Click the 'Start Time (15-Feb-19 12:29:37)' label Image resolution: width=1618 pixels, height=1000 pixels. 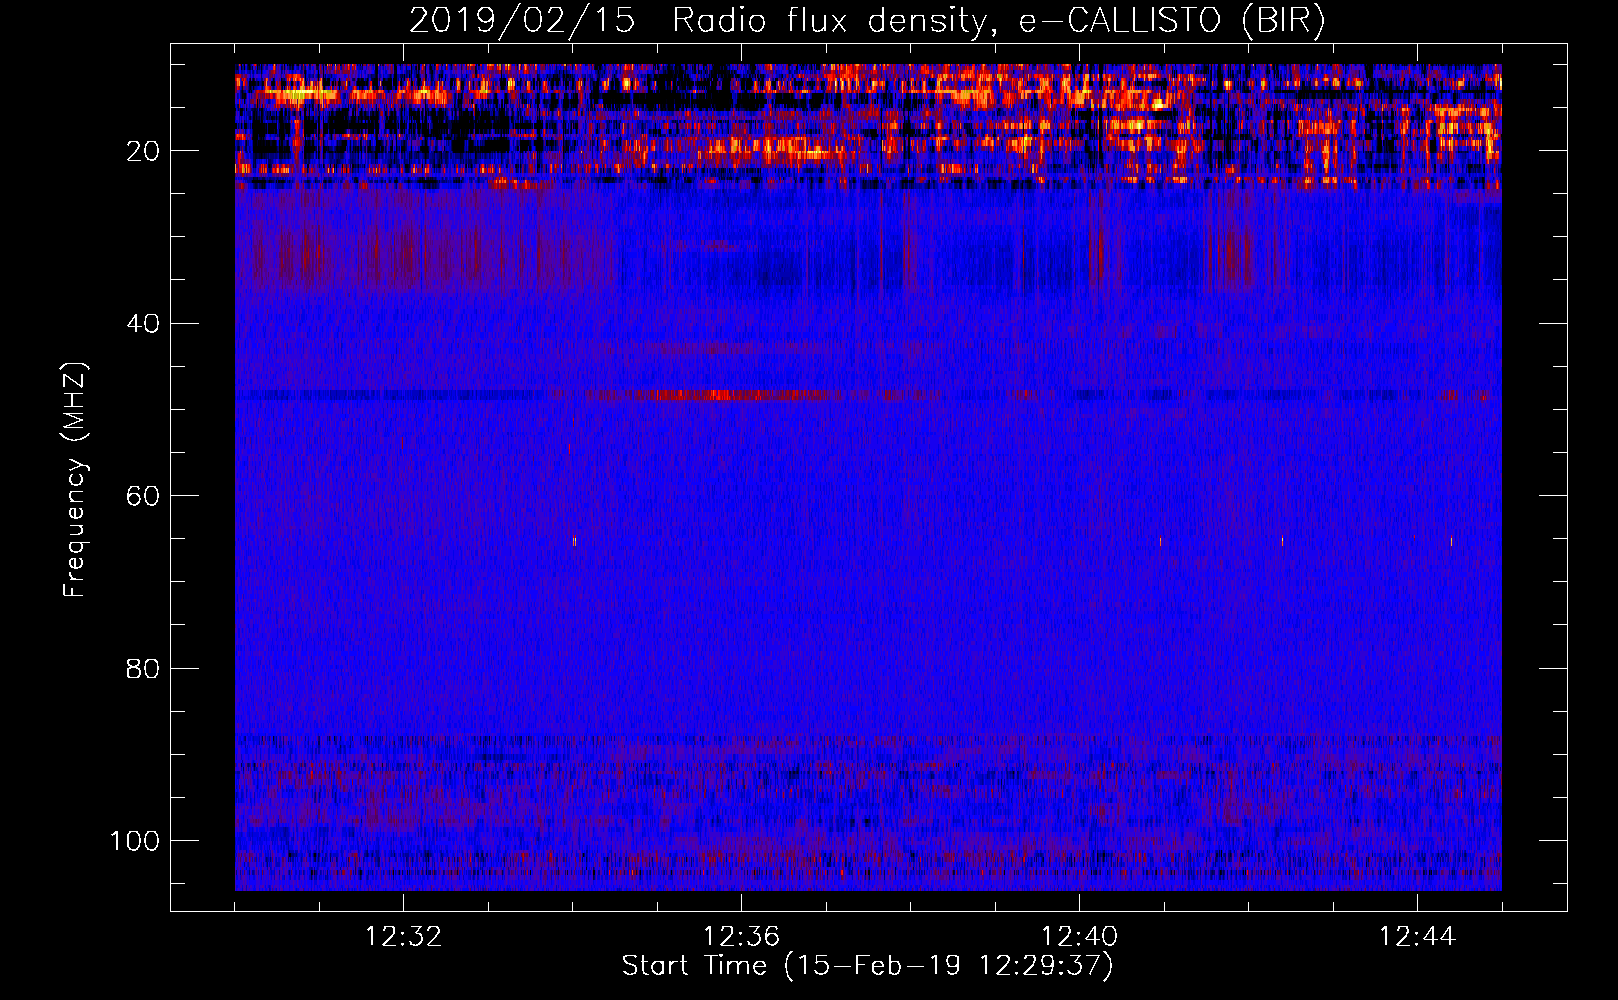point(867,966)
